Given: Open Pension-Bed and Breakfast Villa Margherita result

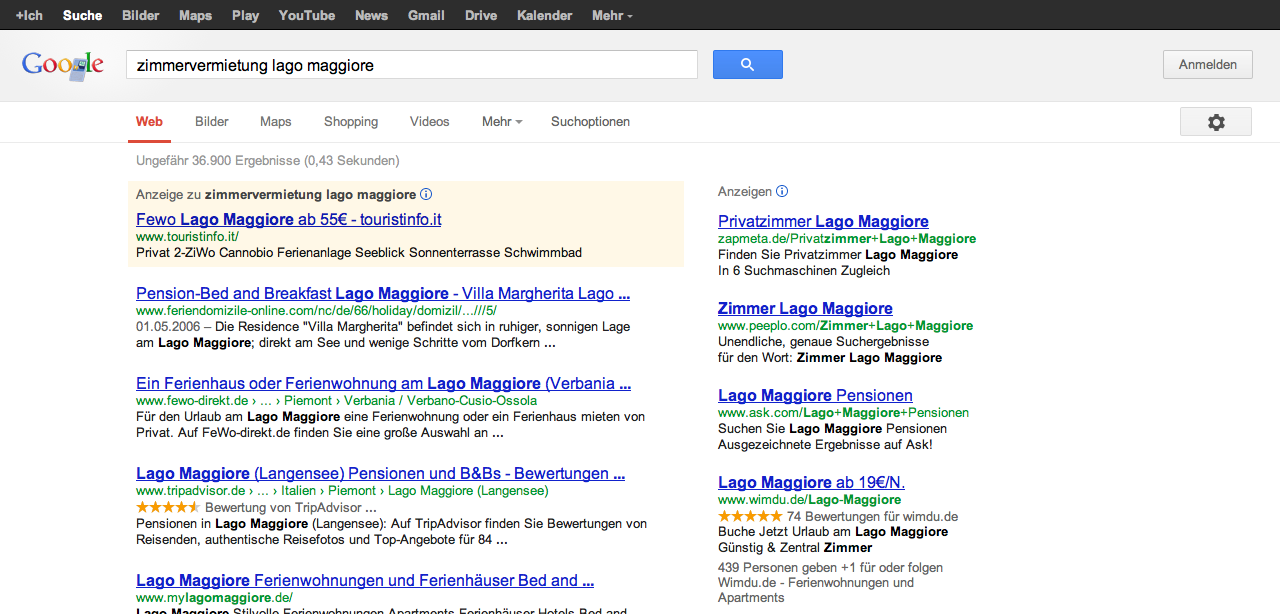Looking at the screenshot, I should tap(382, 294).
